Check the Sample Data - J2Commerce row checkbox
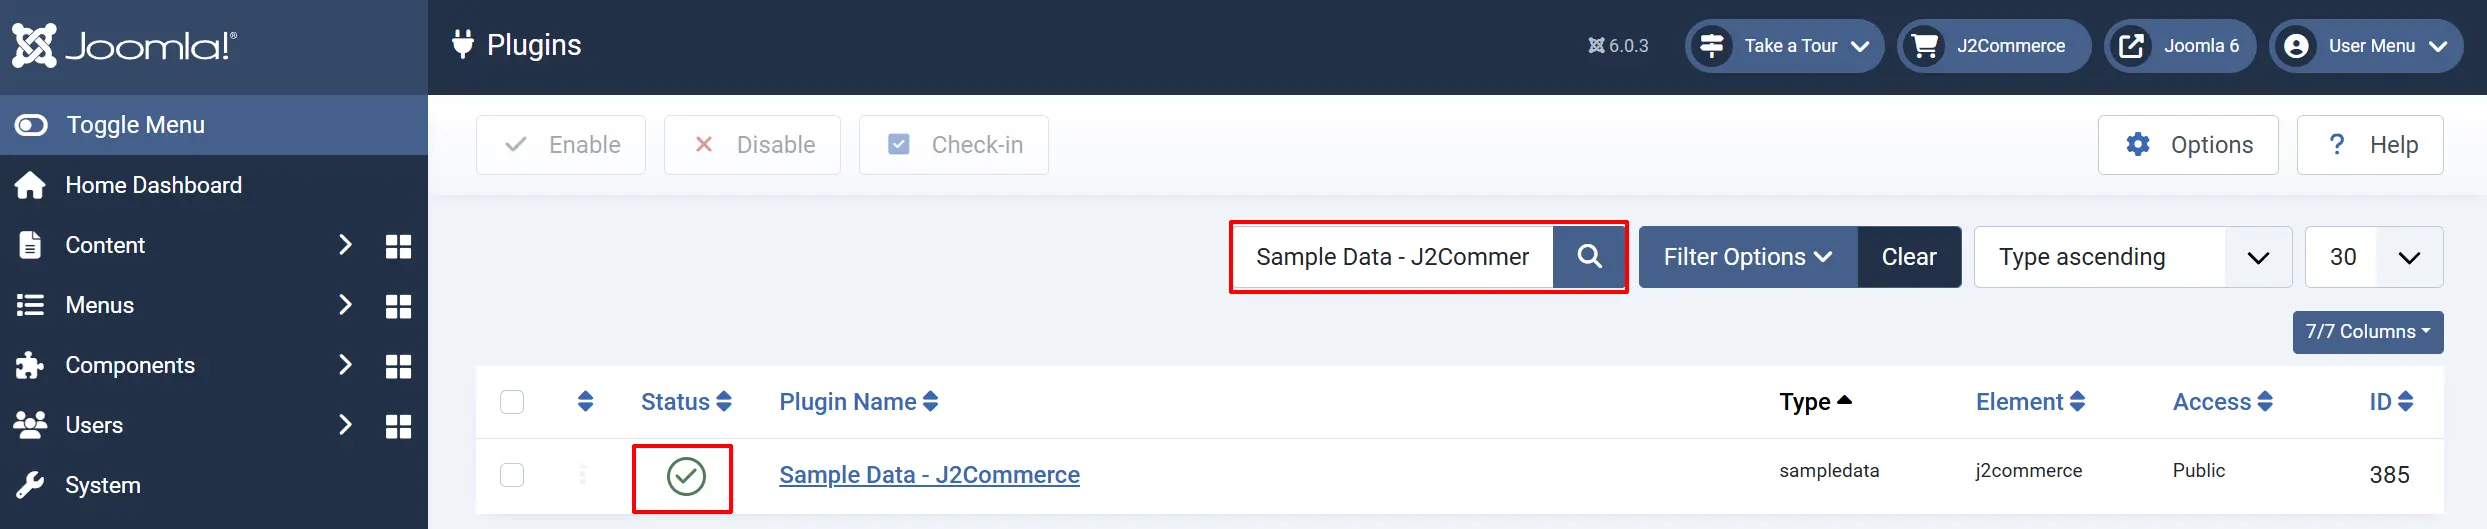The width and height of the screenshot is (2487, 529). tap(512, 475)
